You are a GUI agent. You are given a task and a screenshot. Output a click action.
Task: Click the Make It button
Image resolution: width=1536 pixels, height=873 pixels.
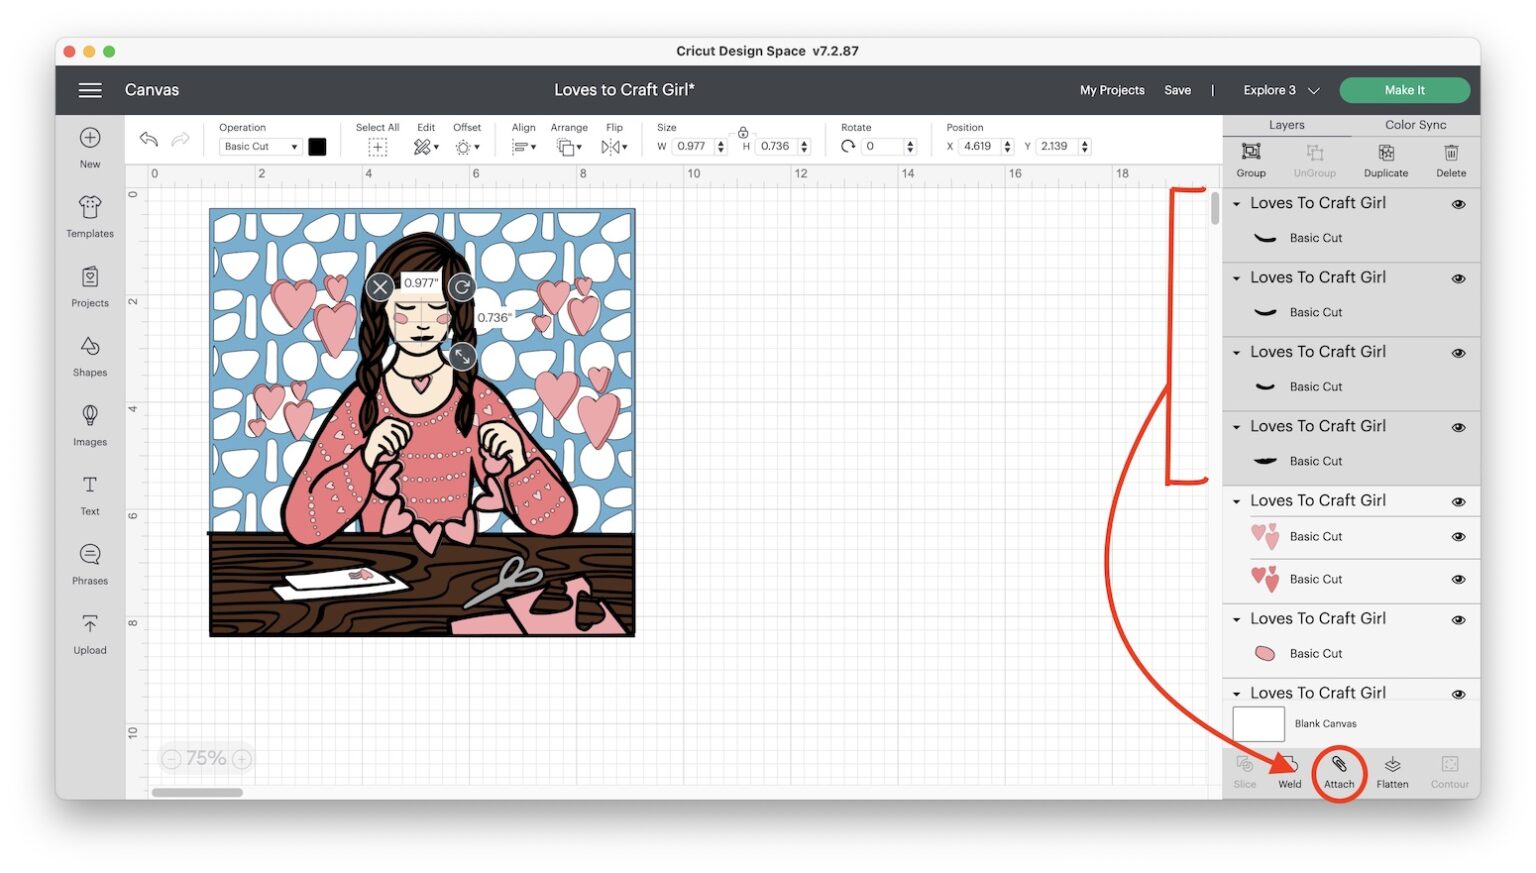click(1404, 89)
